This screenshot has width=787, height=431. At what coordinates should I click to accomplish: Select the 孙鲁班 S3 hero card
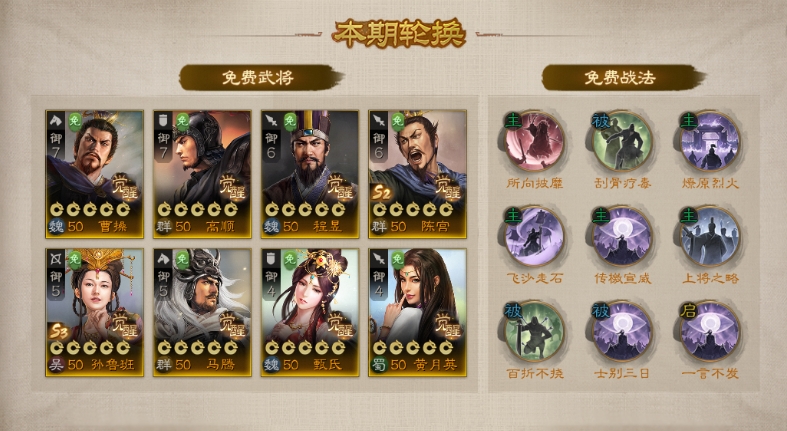[x=94, y=312]
